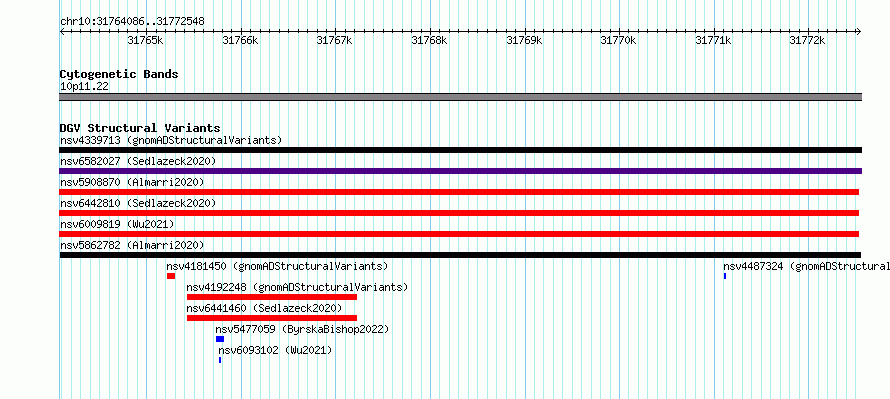Viewport: 890px width, 399px height.
Task: Click the nsv6441460 (Sedlazeck2020) label
Action: click(x=265, y=308)
